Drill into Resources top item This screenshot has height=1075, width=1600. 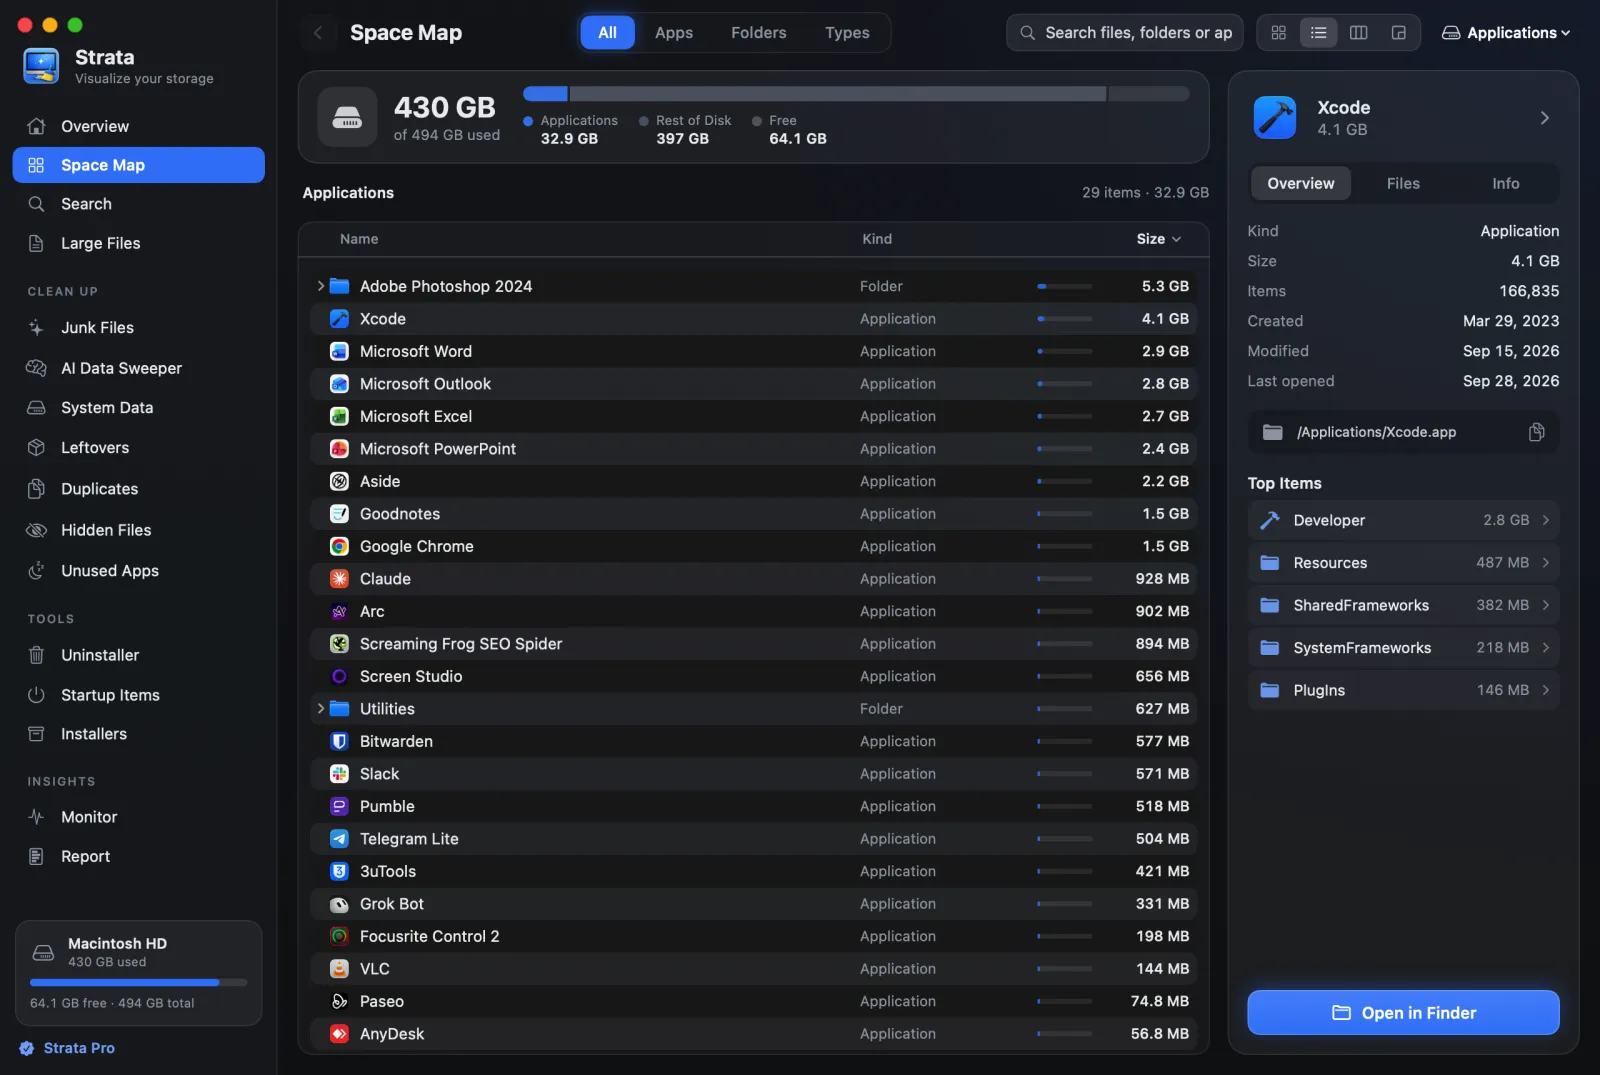pos(1403,563)
